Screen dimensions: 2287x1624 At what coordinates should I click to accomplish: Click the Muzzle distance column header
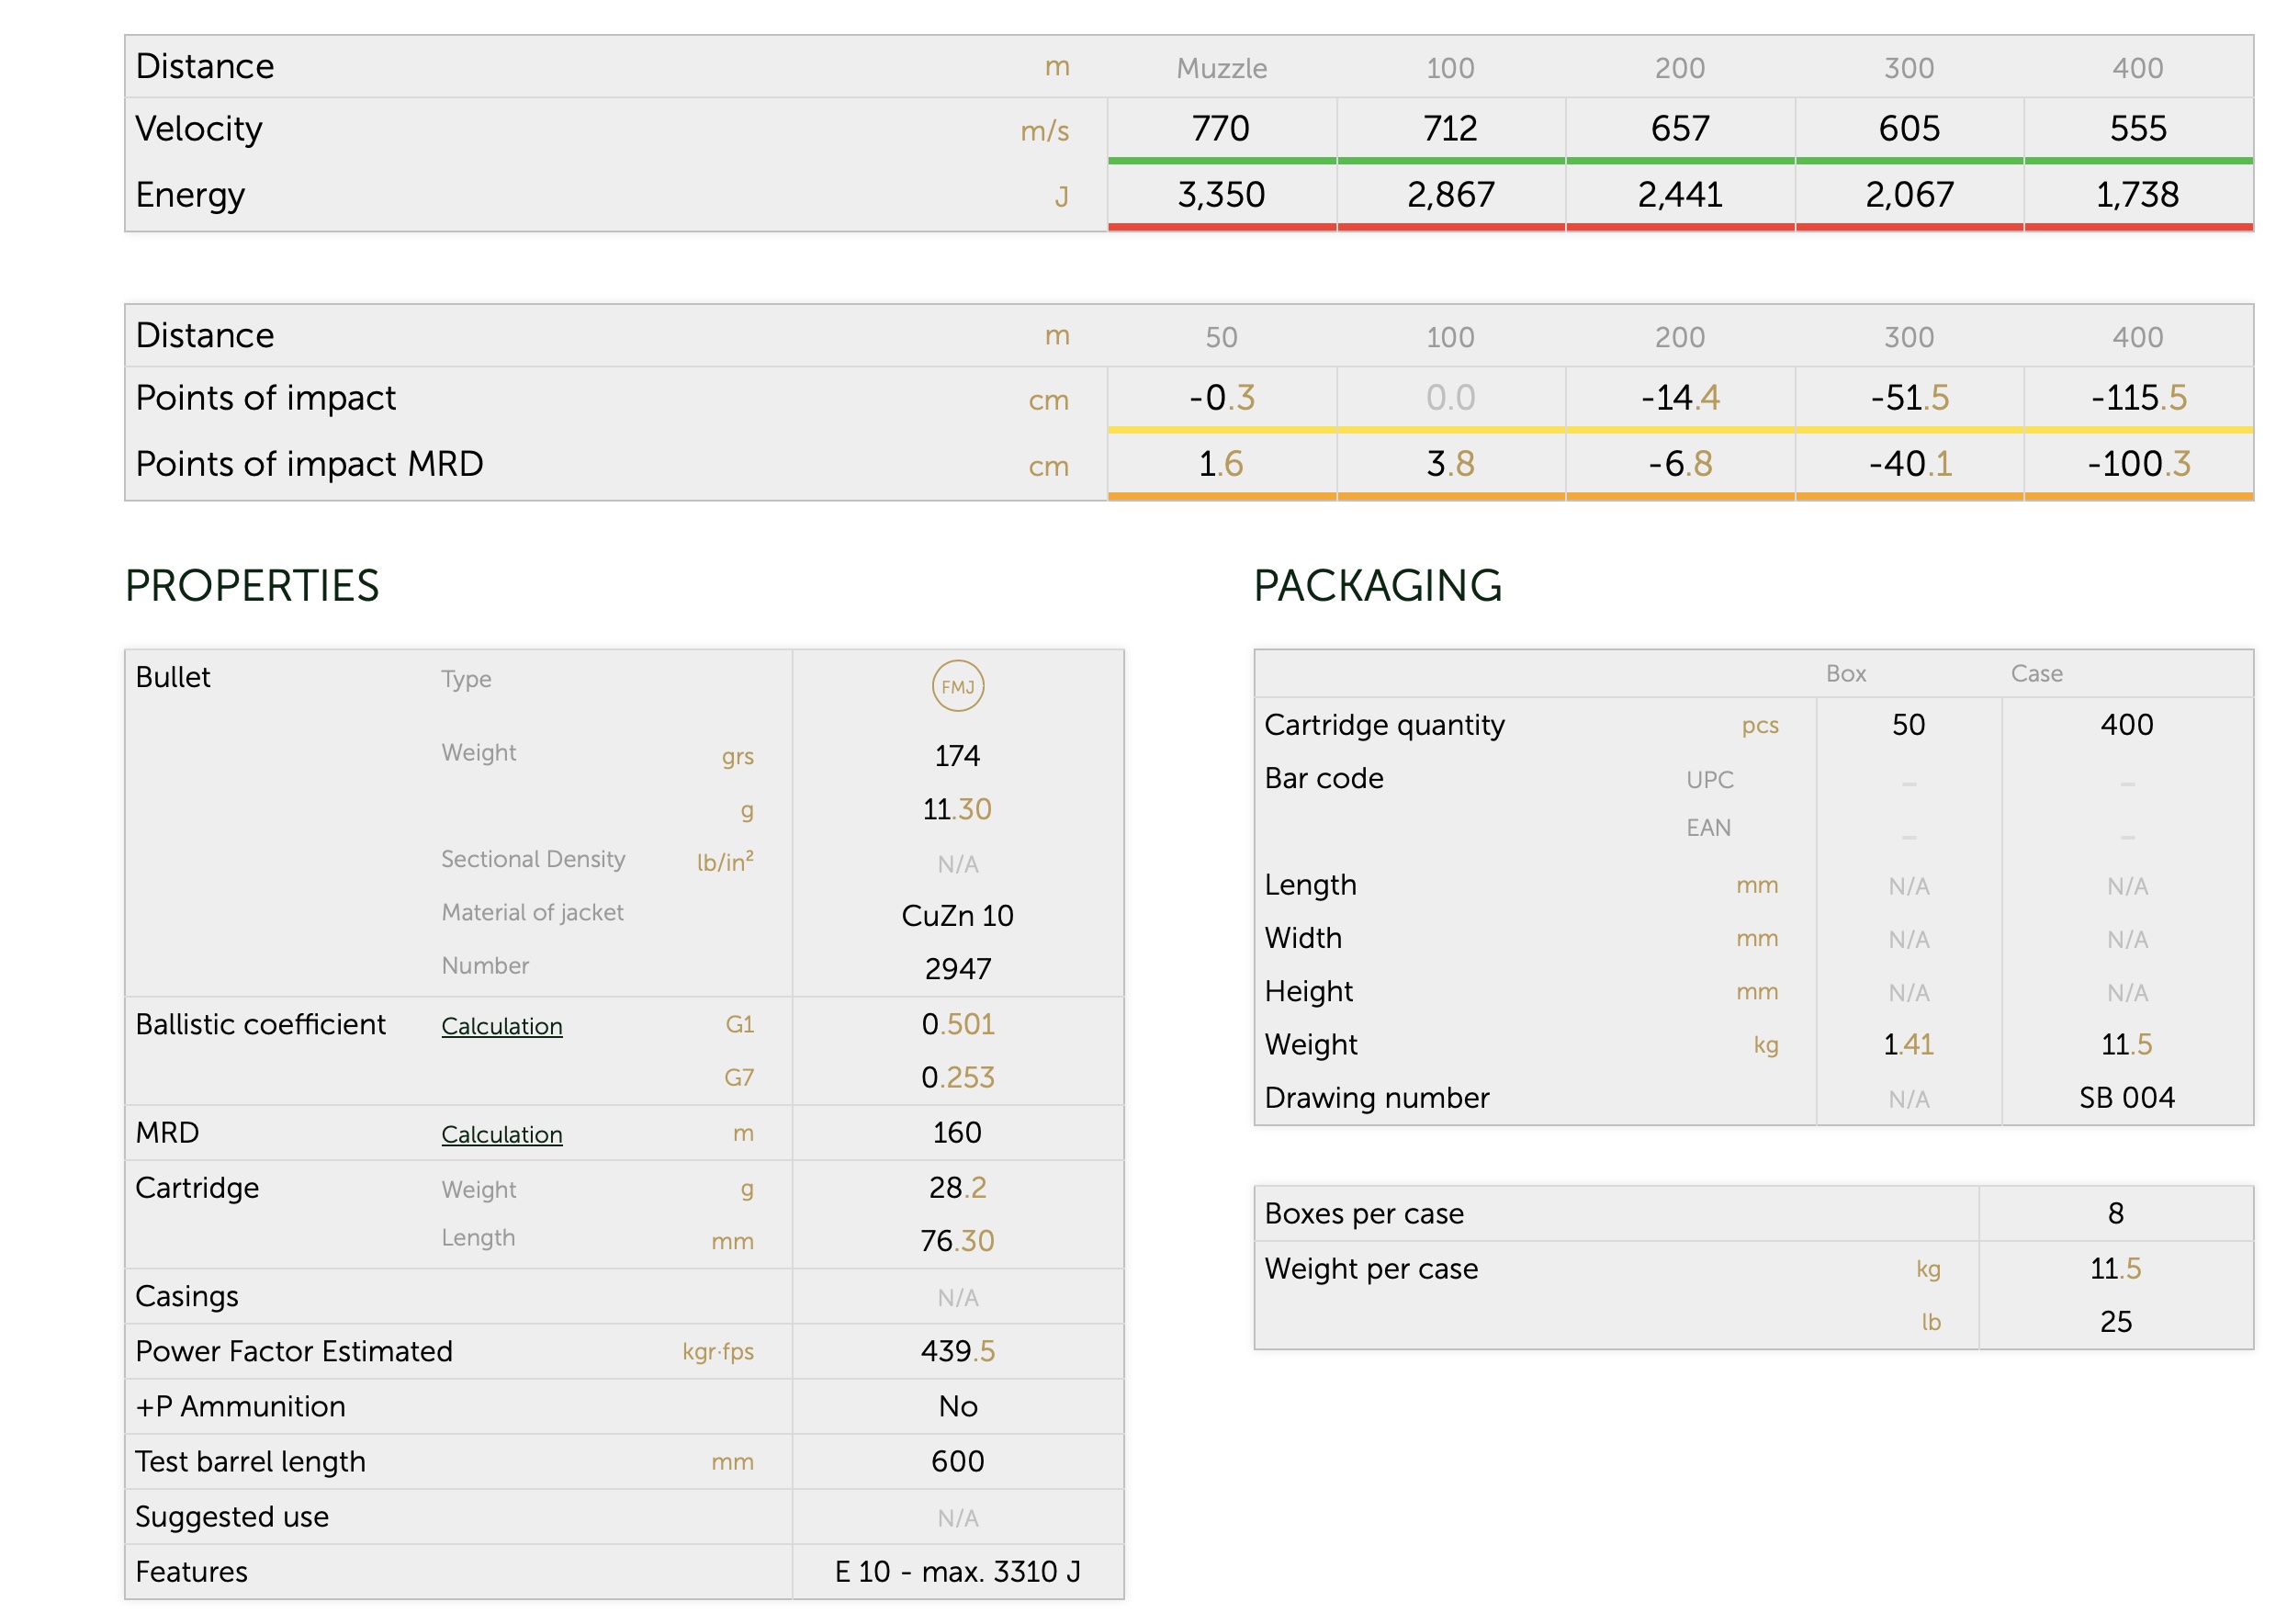click(1220, 68)
